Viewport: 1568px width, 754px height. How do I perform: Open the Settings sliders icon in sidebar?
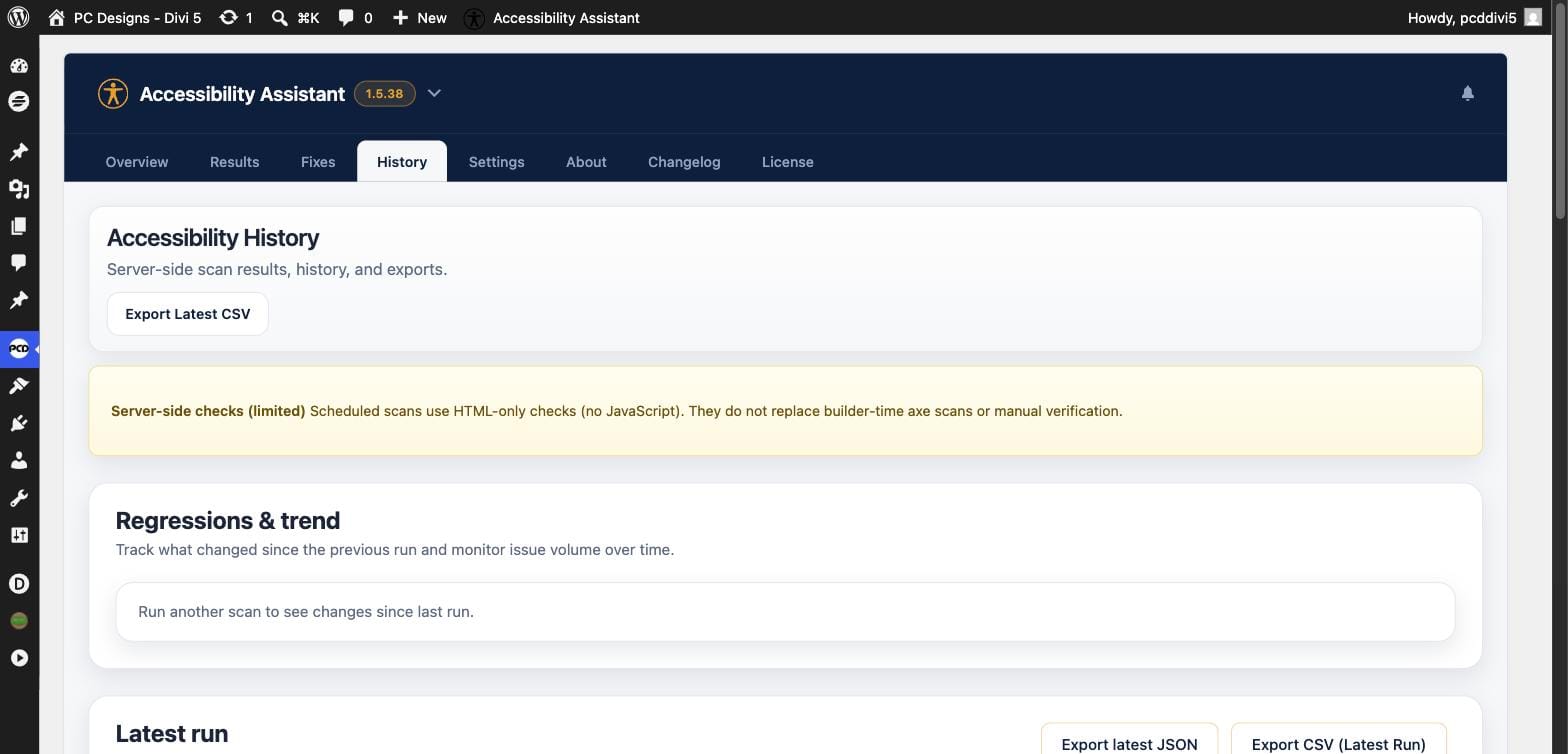coord(19,535)
